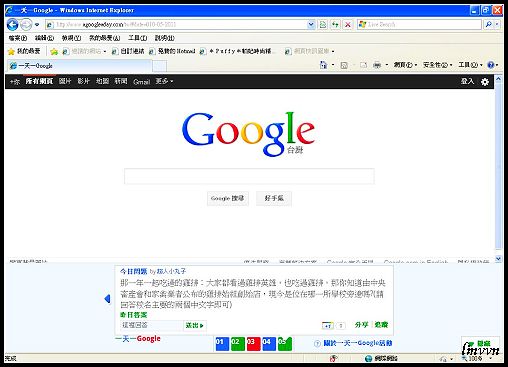Click 登入 sign in link
Viewport: 508px width, 367px height.
(467, 81)
